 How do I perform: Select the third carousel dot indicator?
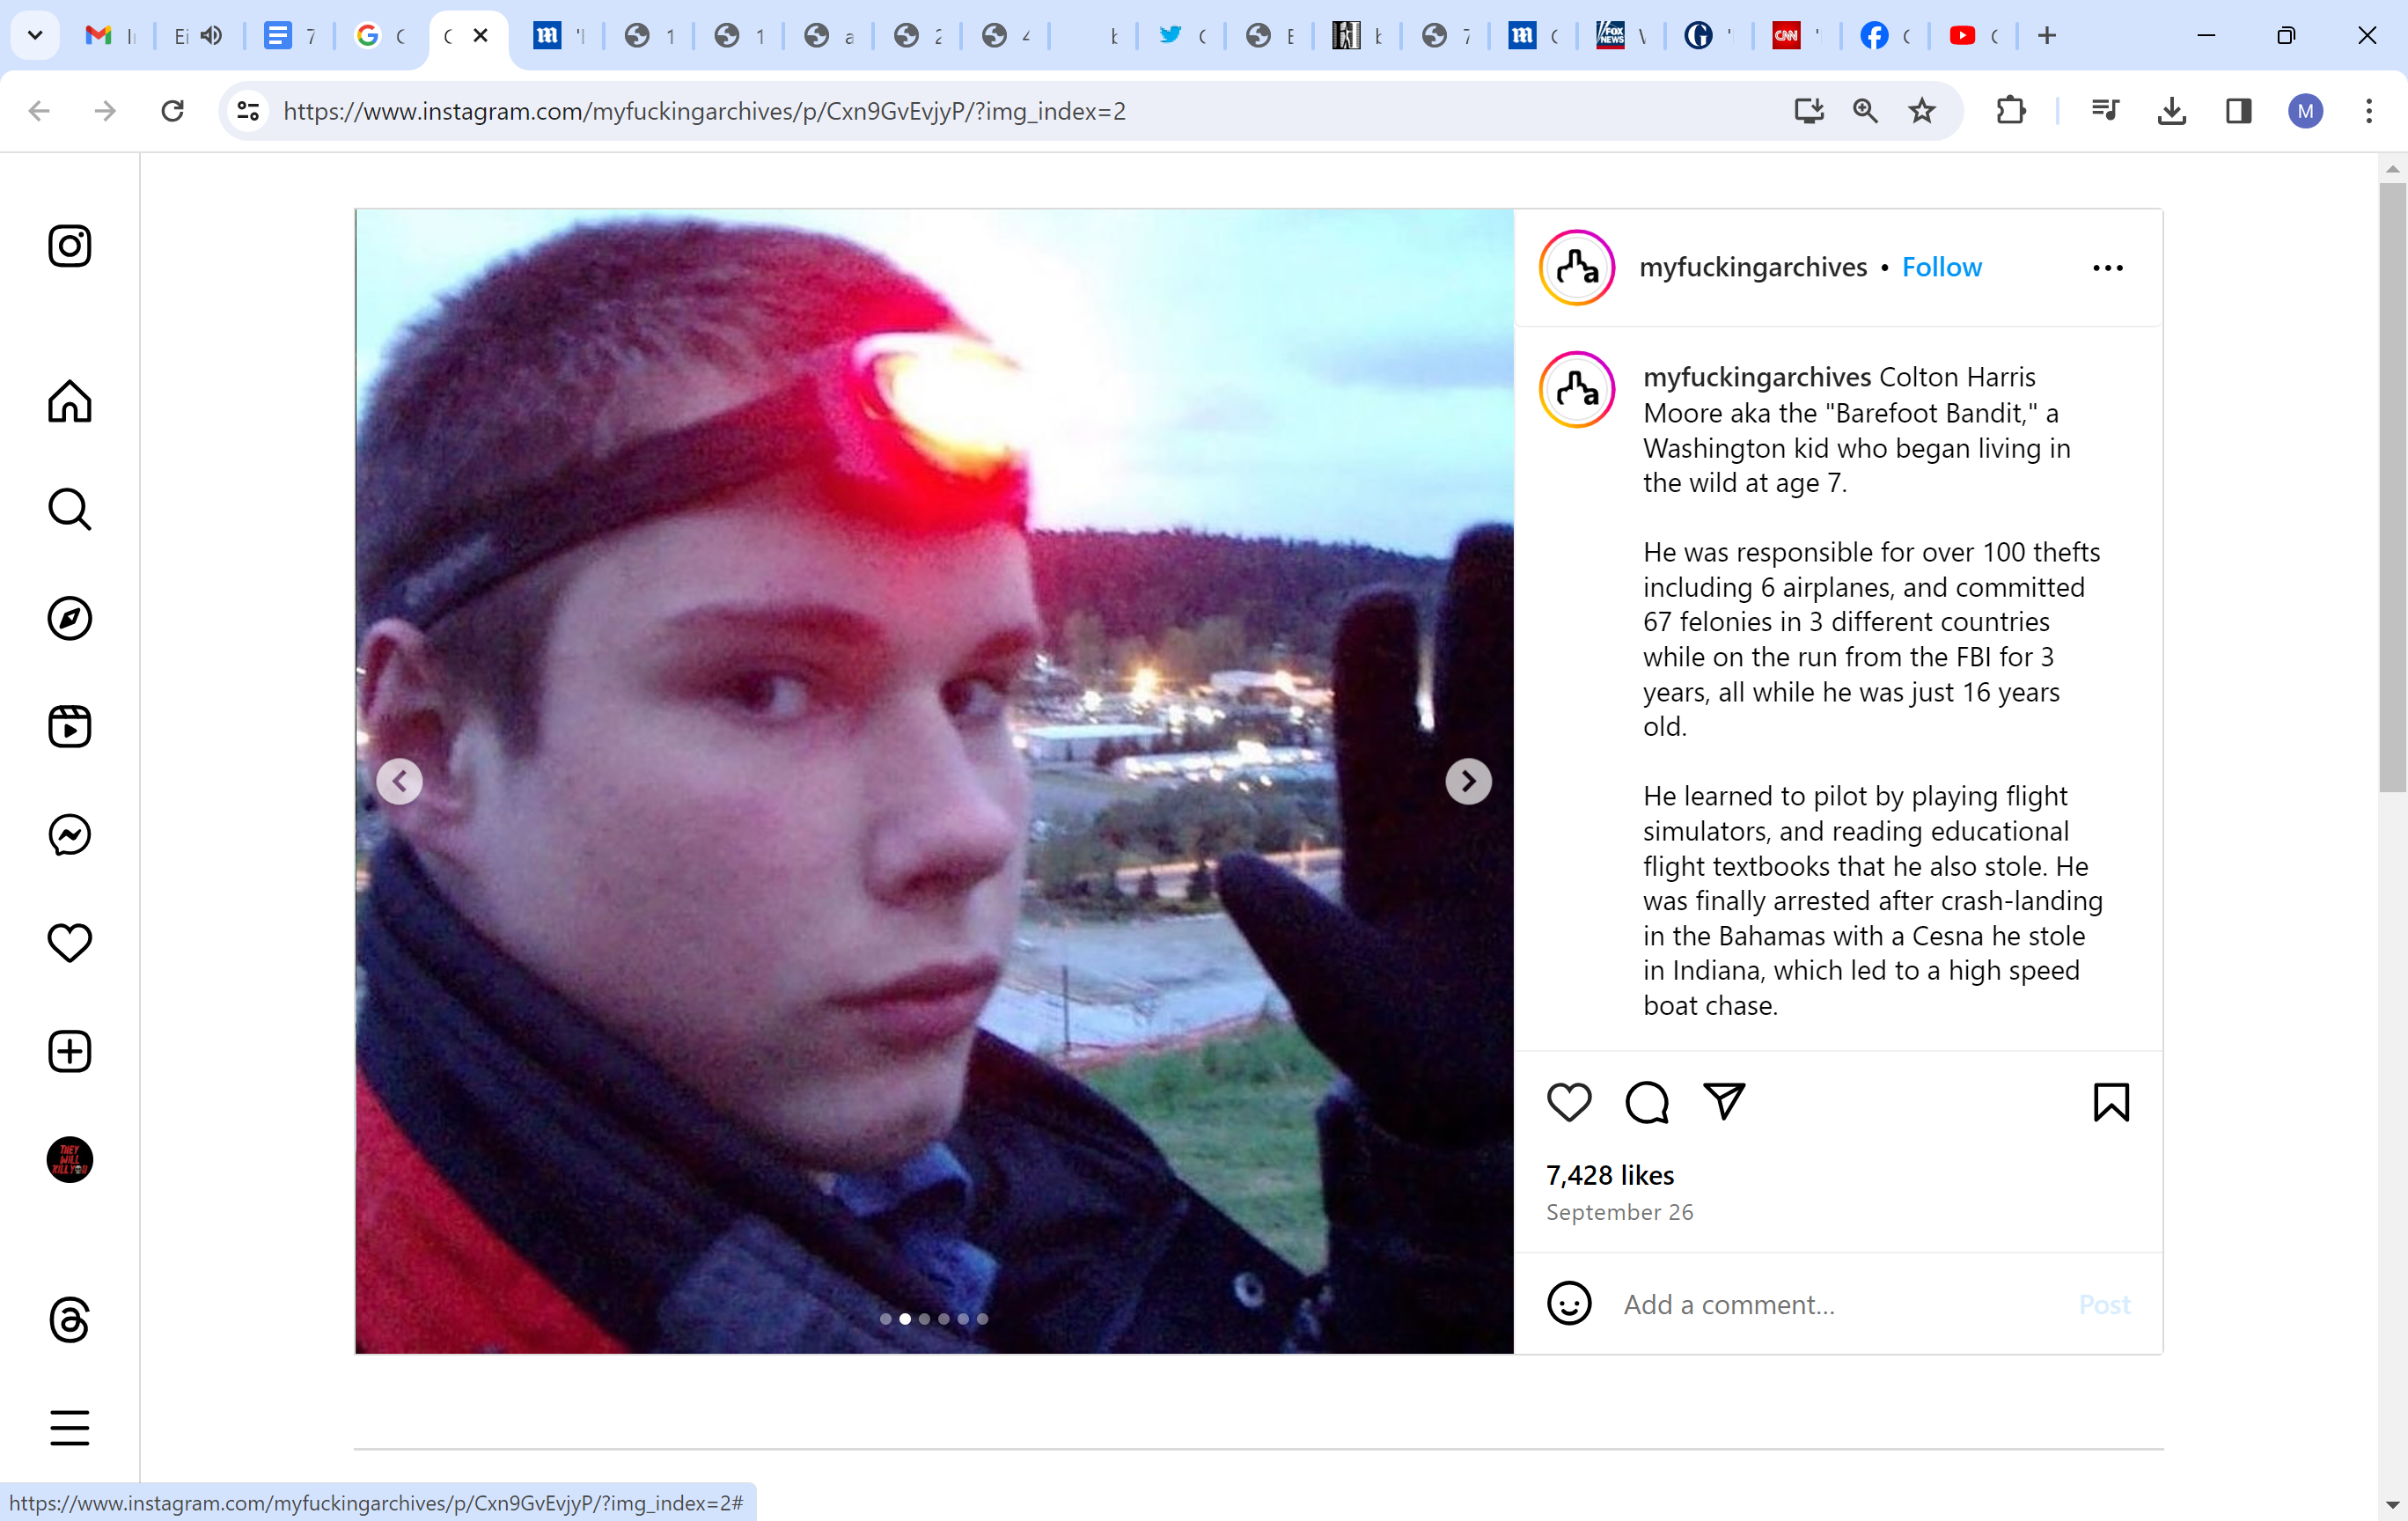coord(924,1319)
